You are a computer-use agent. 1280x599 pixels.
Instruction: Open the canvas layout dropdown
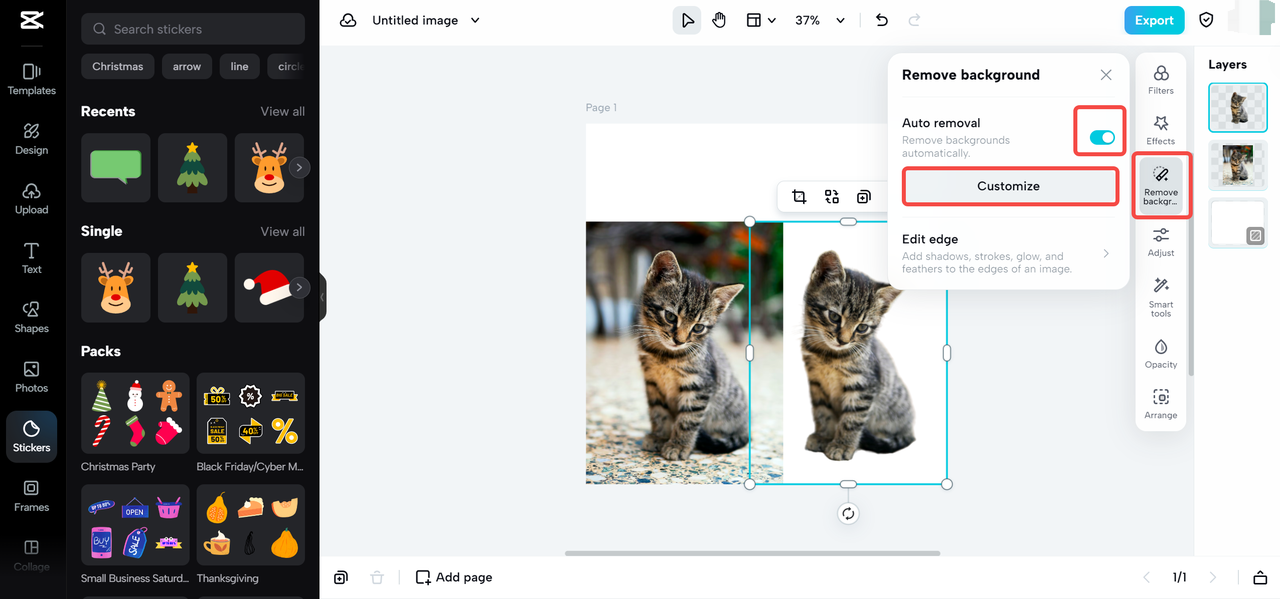click(761, 20)
